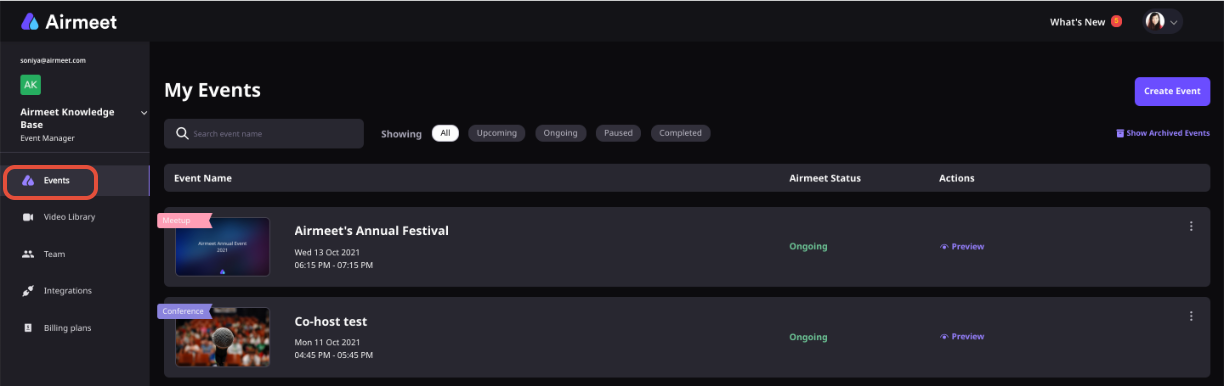Viewport: 1224px width, 386px height.
Task: Click the What's New notification badge
Action: tap(1116, 21)
